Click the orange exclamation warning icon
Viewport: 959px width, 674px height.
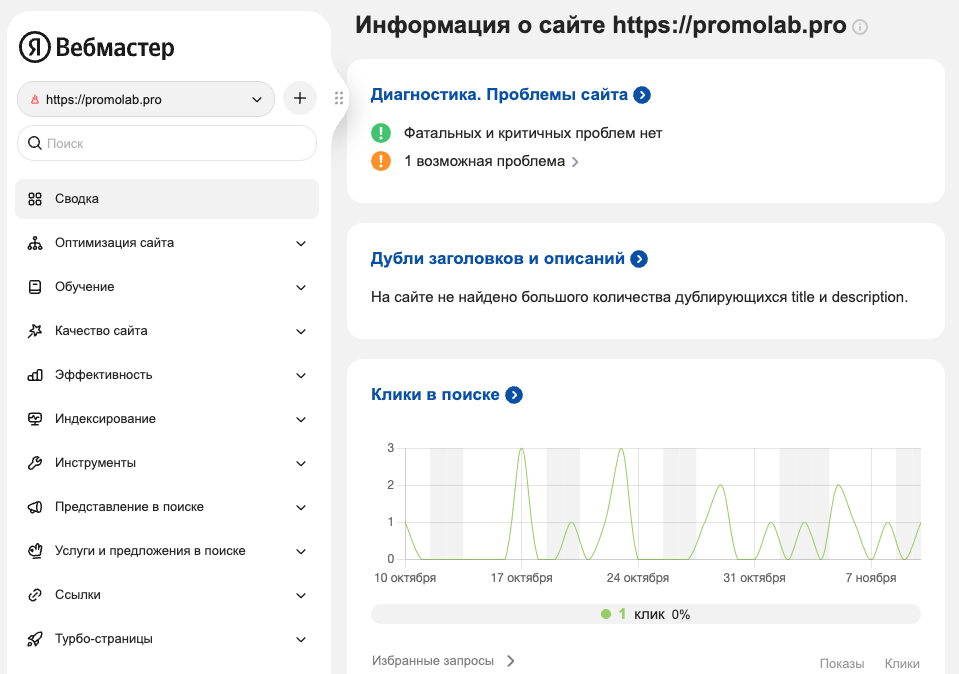click(380, 161)
